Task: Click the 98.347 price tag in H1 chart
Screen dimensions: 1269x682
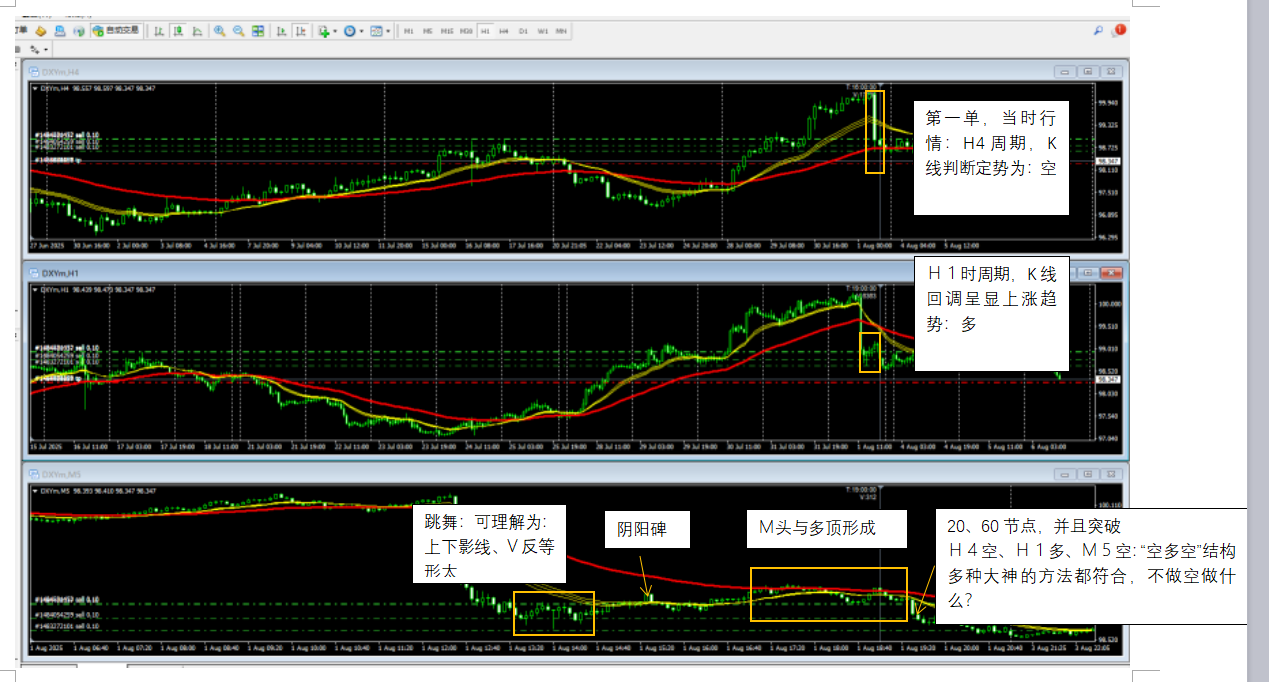Action: (1108, 380)
